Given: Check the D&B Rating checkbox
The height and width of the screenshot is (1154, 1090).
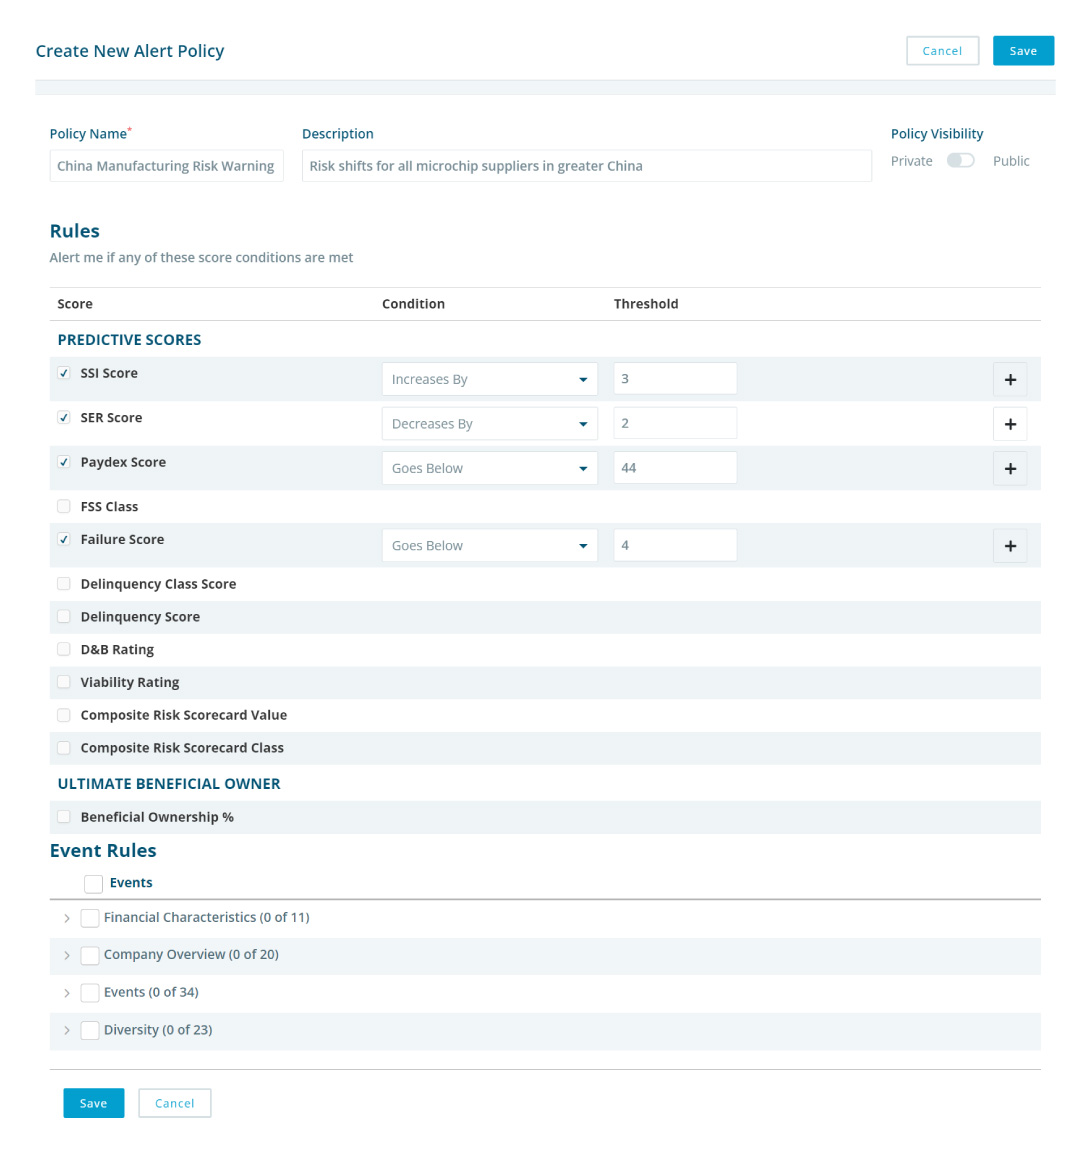Looking at the screenshot, I should [64, 649].
